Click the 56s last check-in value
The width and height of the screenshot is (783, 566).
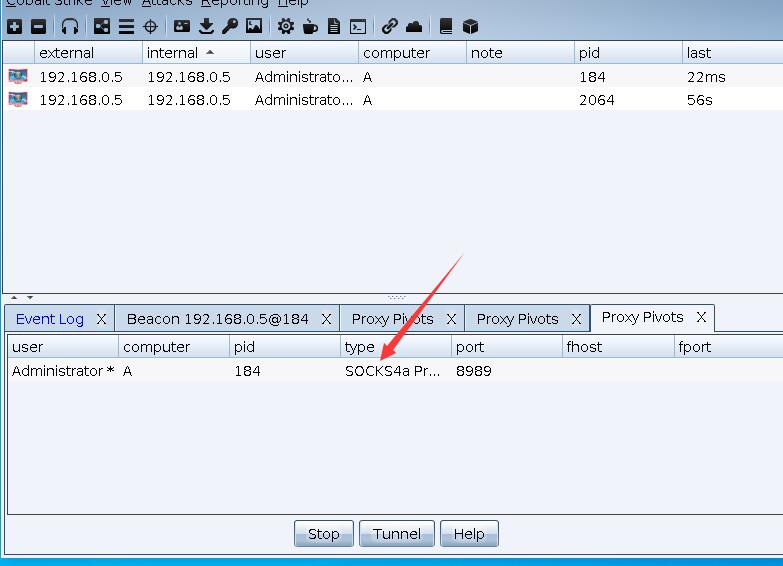pos(699,100)
